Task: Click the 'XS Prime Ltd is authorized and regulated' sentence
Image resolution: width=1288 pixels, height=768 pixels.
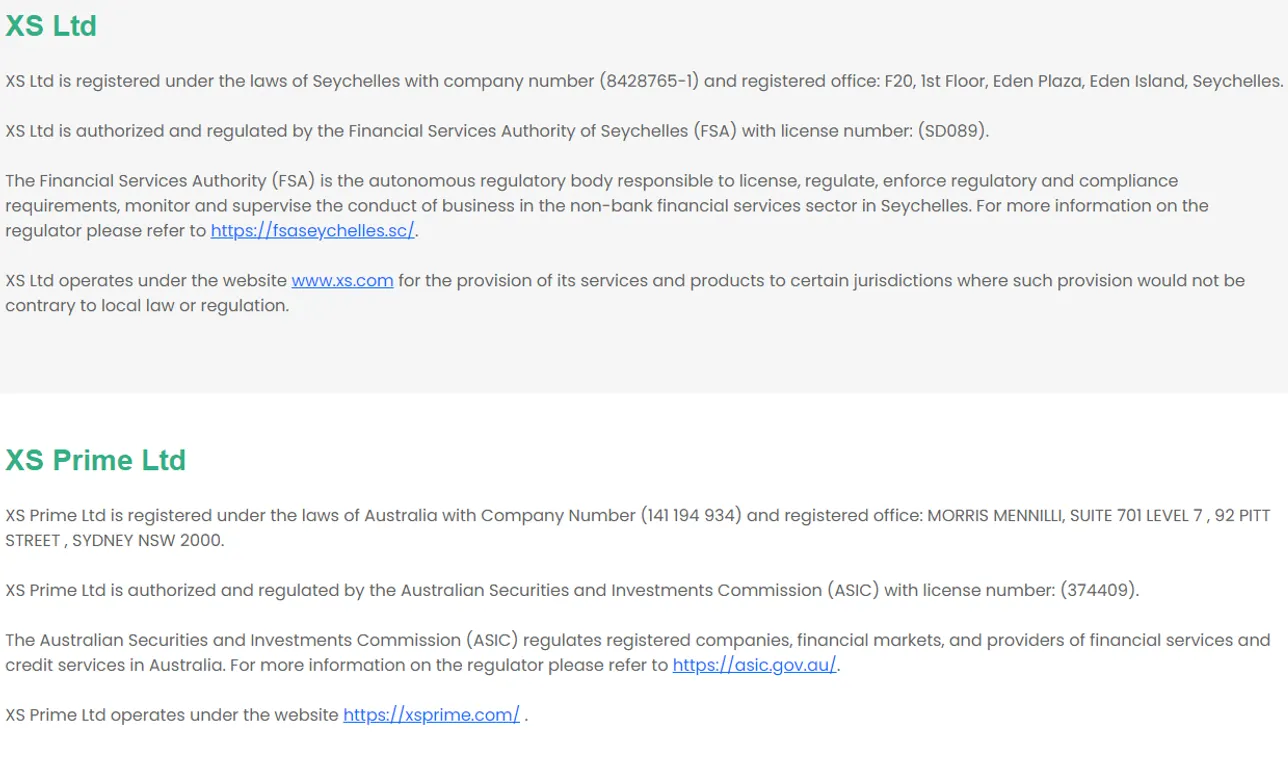Action: pyautogui.click(x=572, y=590)
